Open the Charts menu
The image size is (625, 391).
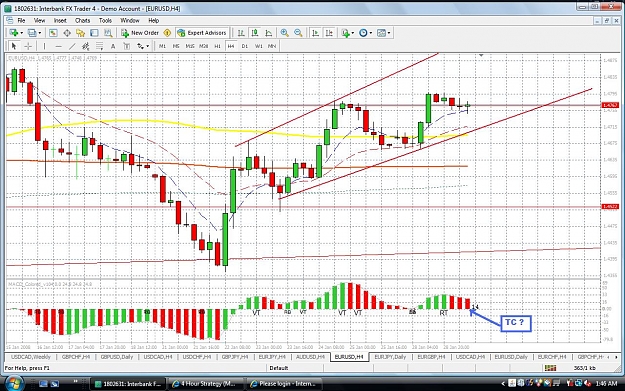tap(83, 20)
